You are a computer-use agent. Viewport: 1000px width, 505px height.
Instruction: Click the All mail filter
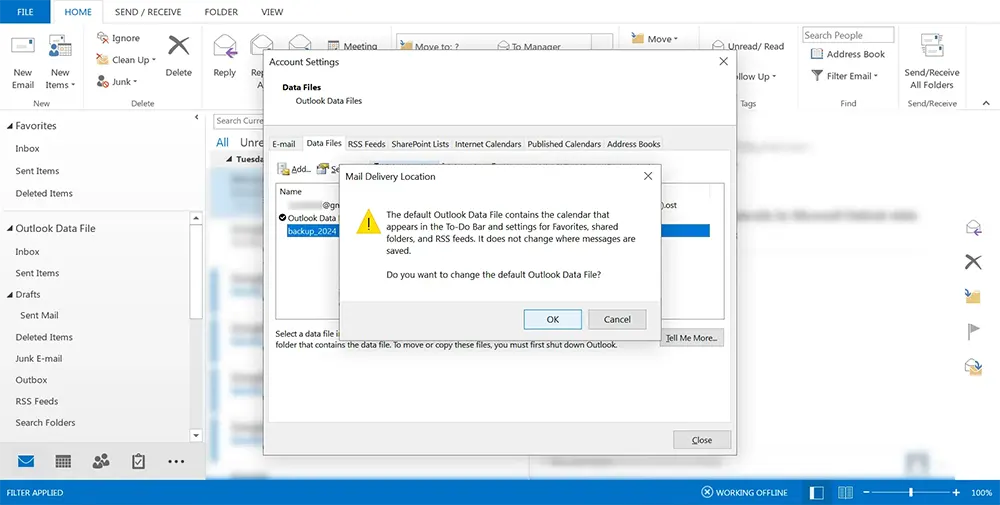tap(222, 142)
